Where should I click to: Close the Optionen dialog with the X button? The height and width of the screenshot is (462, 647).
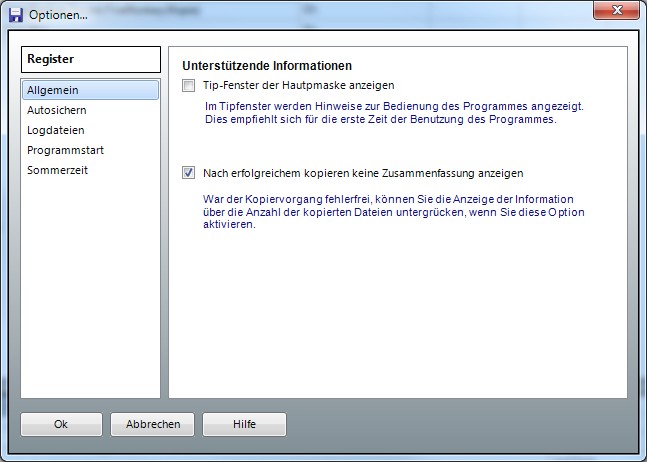pyautogui.click(x=615, y=11)
